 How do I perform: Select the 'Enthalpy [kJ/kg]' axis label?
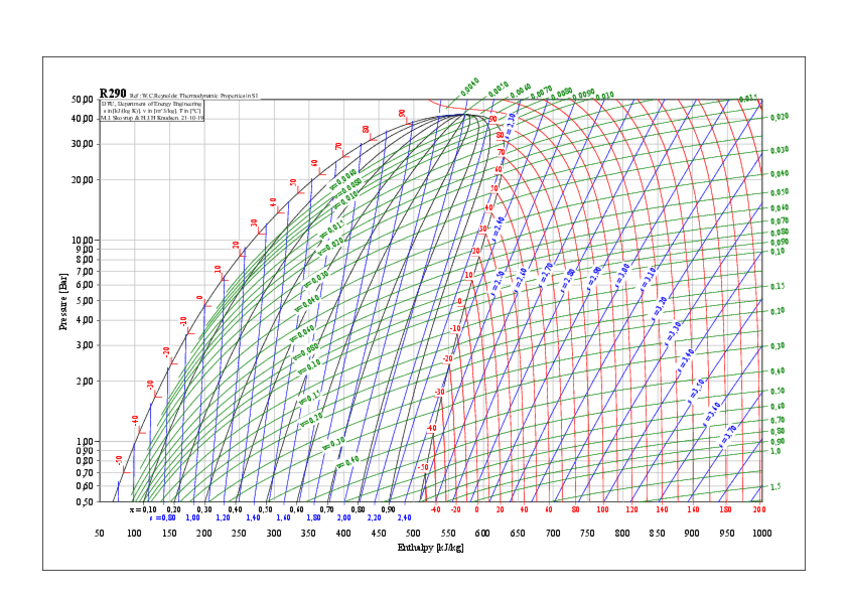click(430, 548)
